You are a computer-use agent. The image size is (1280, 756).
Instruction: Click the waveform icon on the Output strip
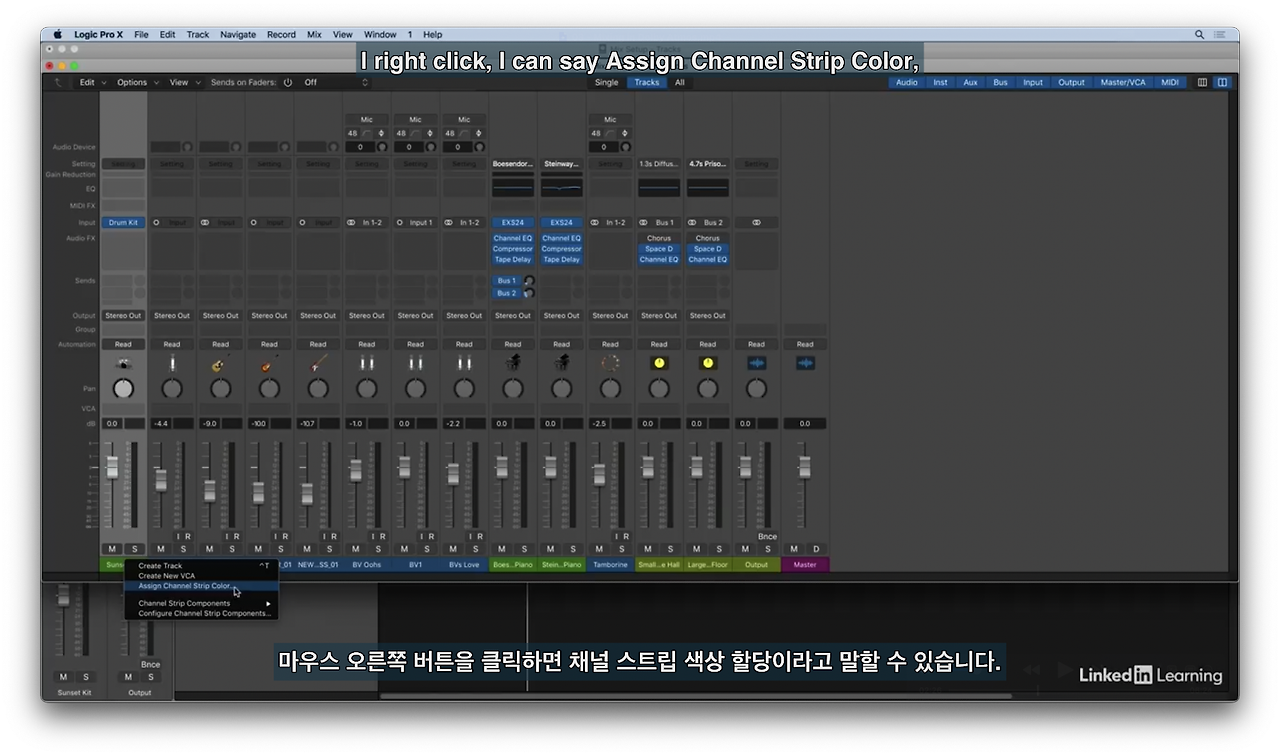point(757,364)
